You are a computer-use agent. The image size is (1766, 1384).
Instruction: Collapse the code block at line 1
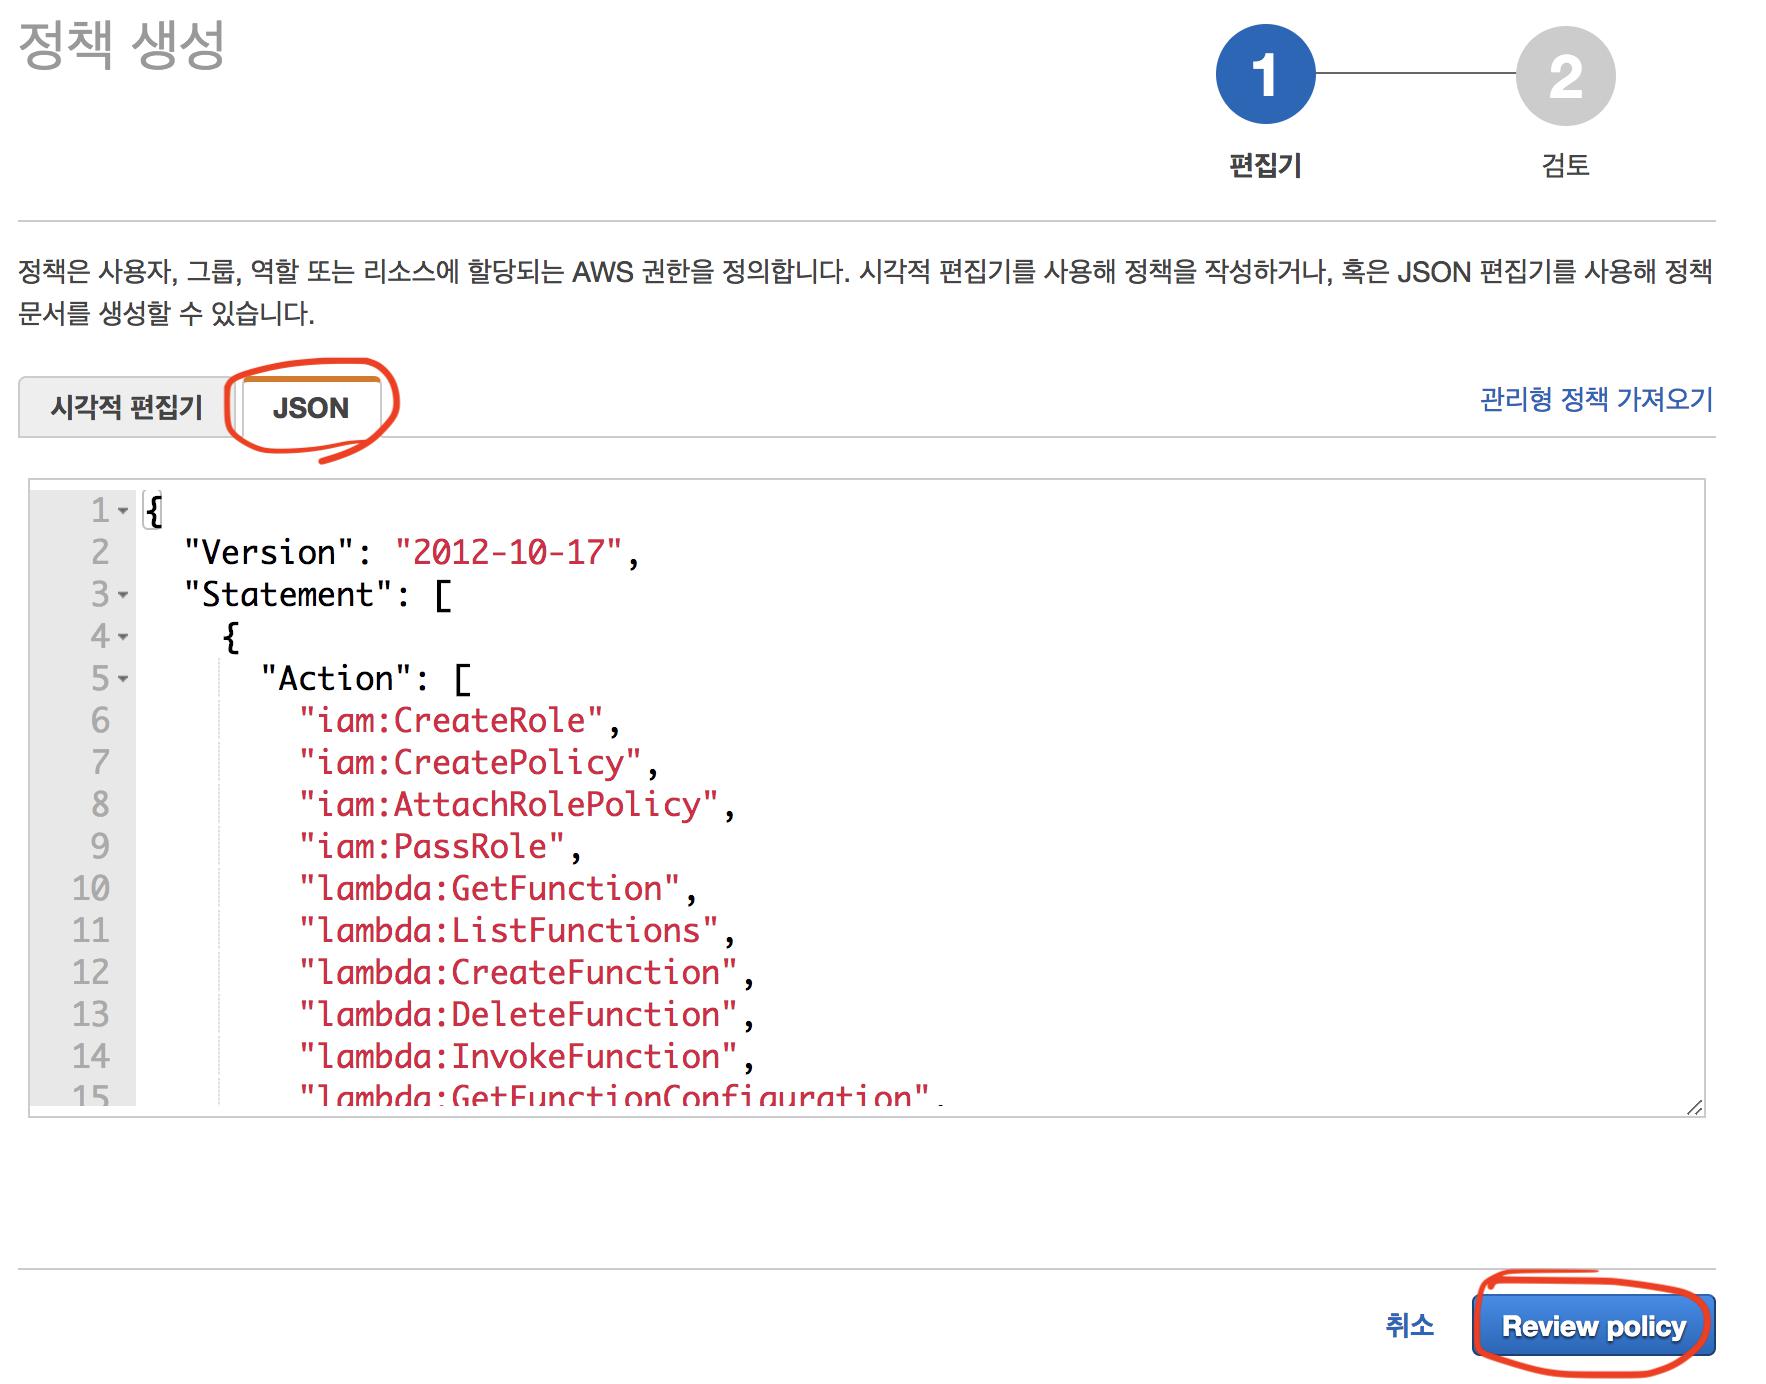[x=123, y=511]
